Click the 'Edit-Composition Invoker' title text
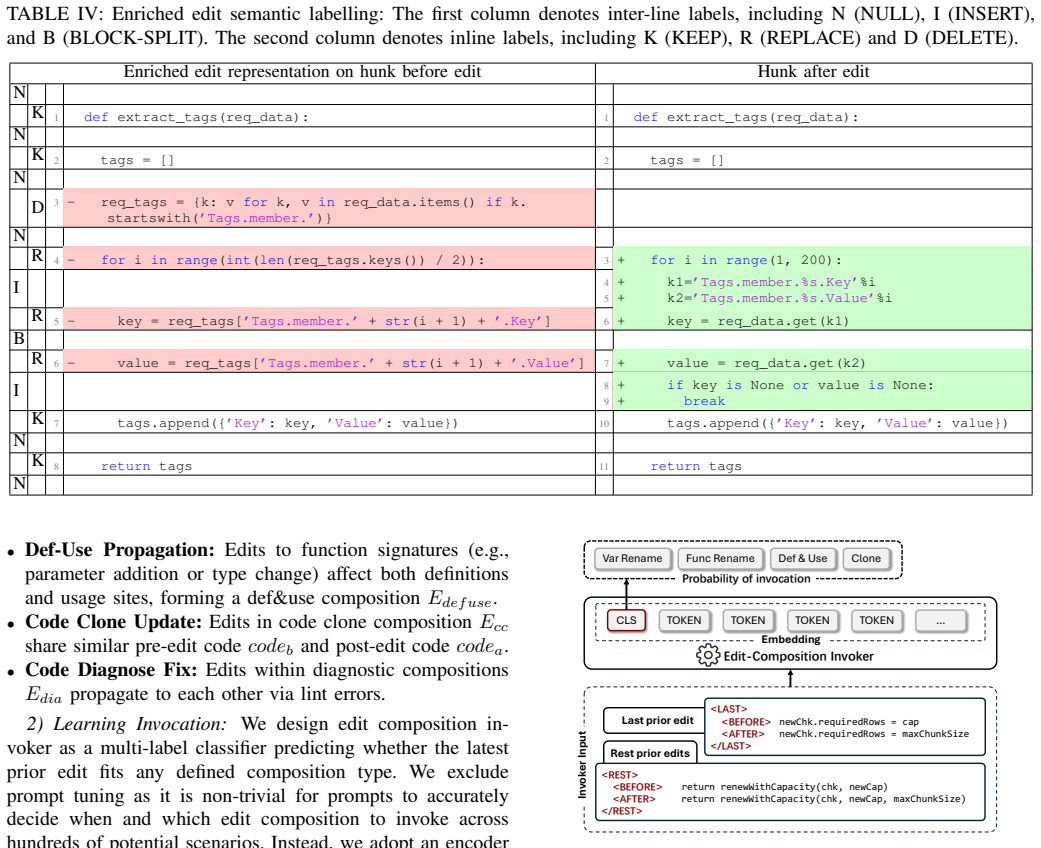Image resolution: width=1041 pixels, height=848 pixels. pyautogui.click(x=798, y=656)
